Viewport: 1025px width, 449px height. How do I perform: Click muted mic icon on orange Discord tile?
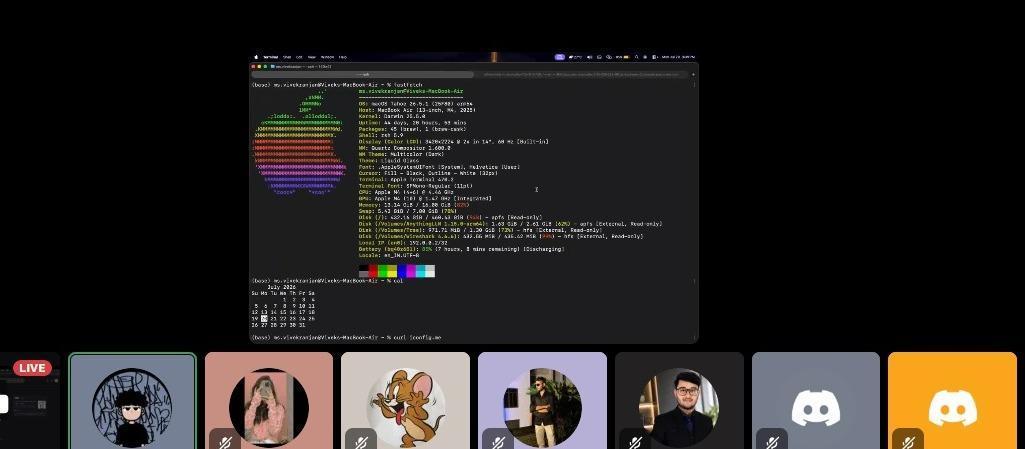pos(908,441)
